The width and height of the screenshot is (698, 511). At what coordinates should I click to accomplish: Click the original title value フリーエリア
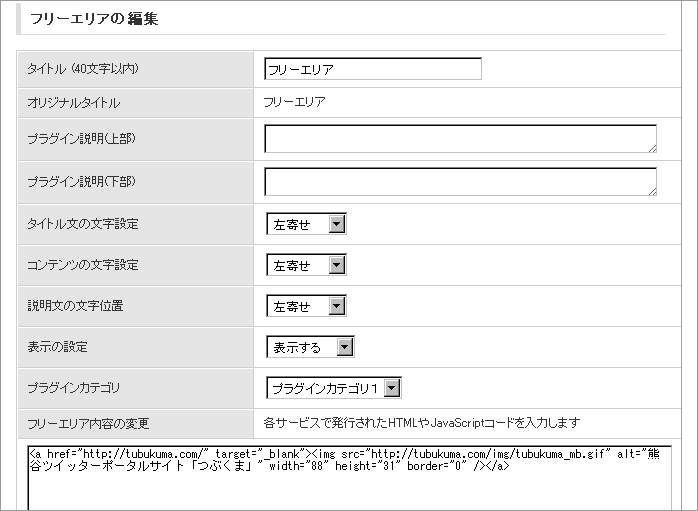pyautogui.click(x=294, y=102)
